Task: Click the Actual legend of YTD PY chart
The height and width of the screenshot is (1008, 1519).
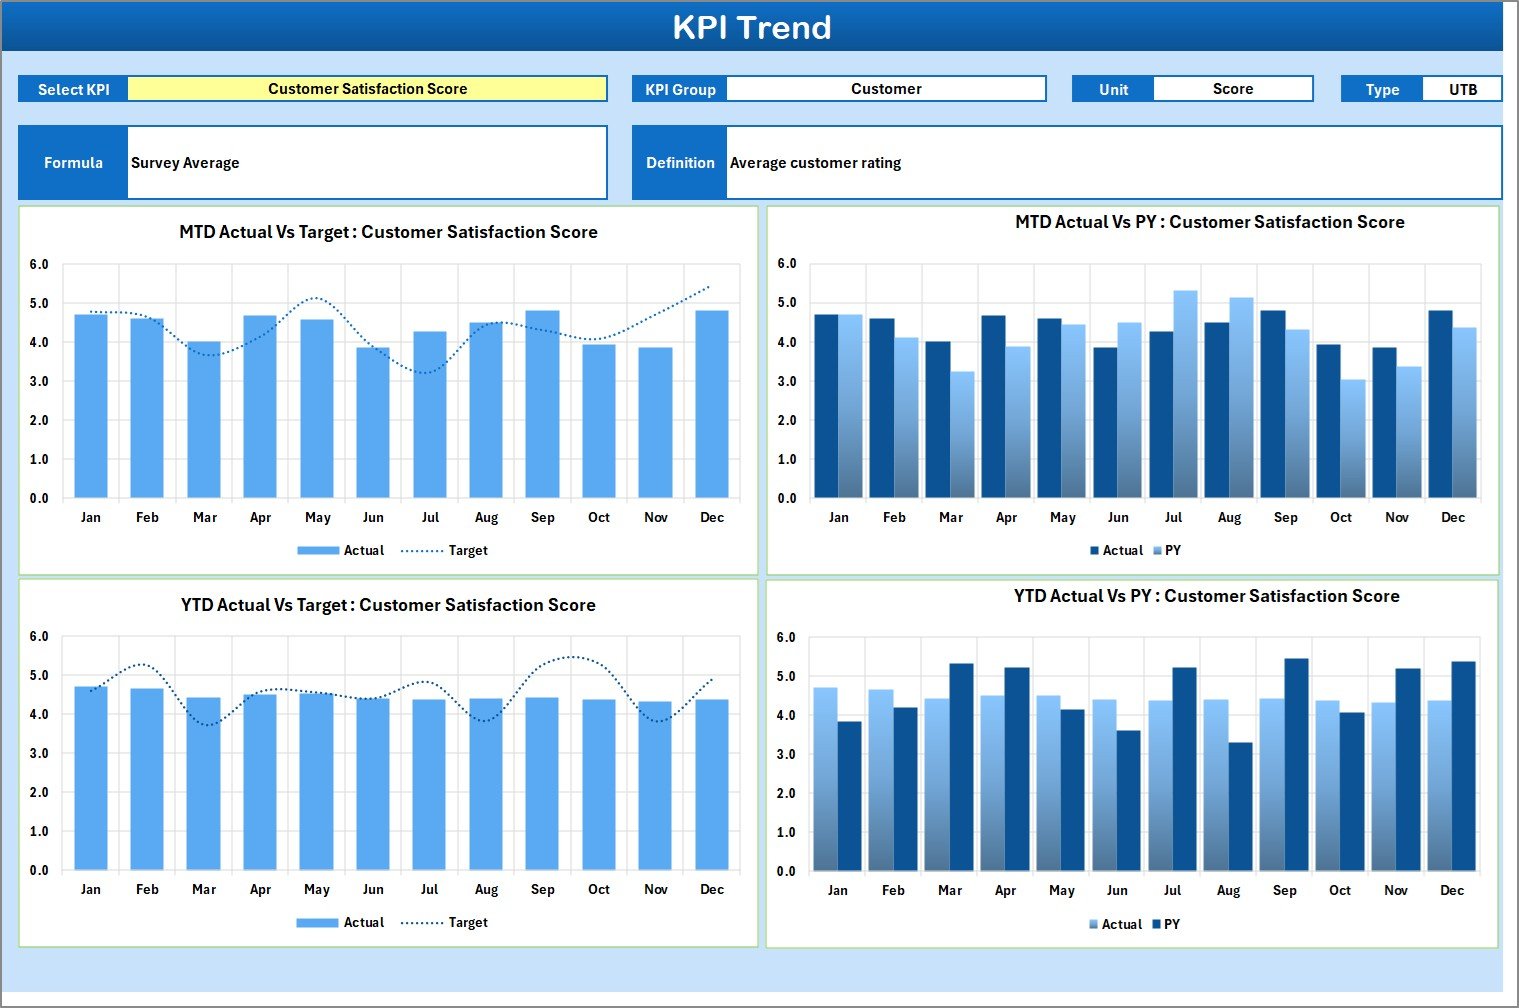Action: [1117, 924]
